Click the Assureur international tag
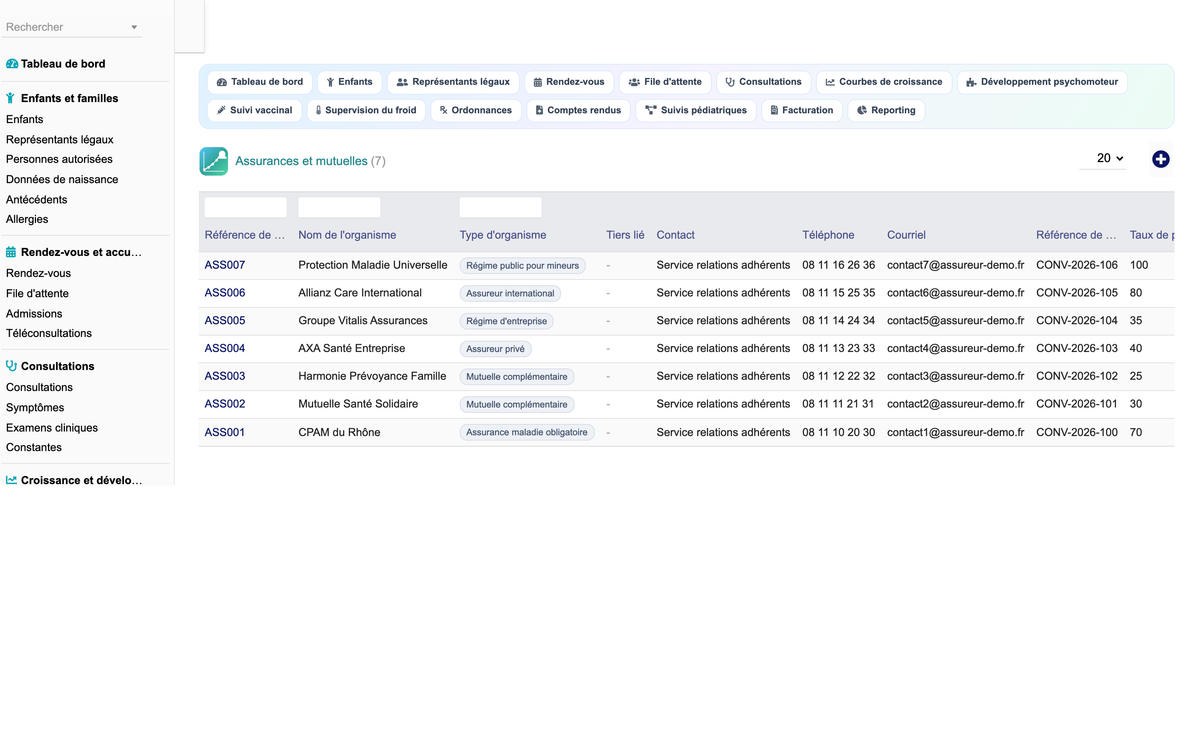 (510, 294)
